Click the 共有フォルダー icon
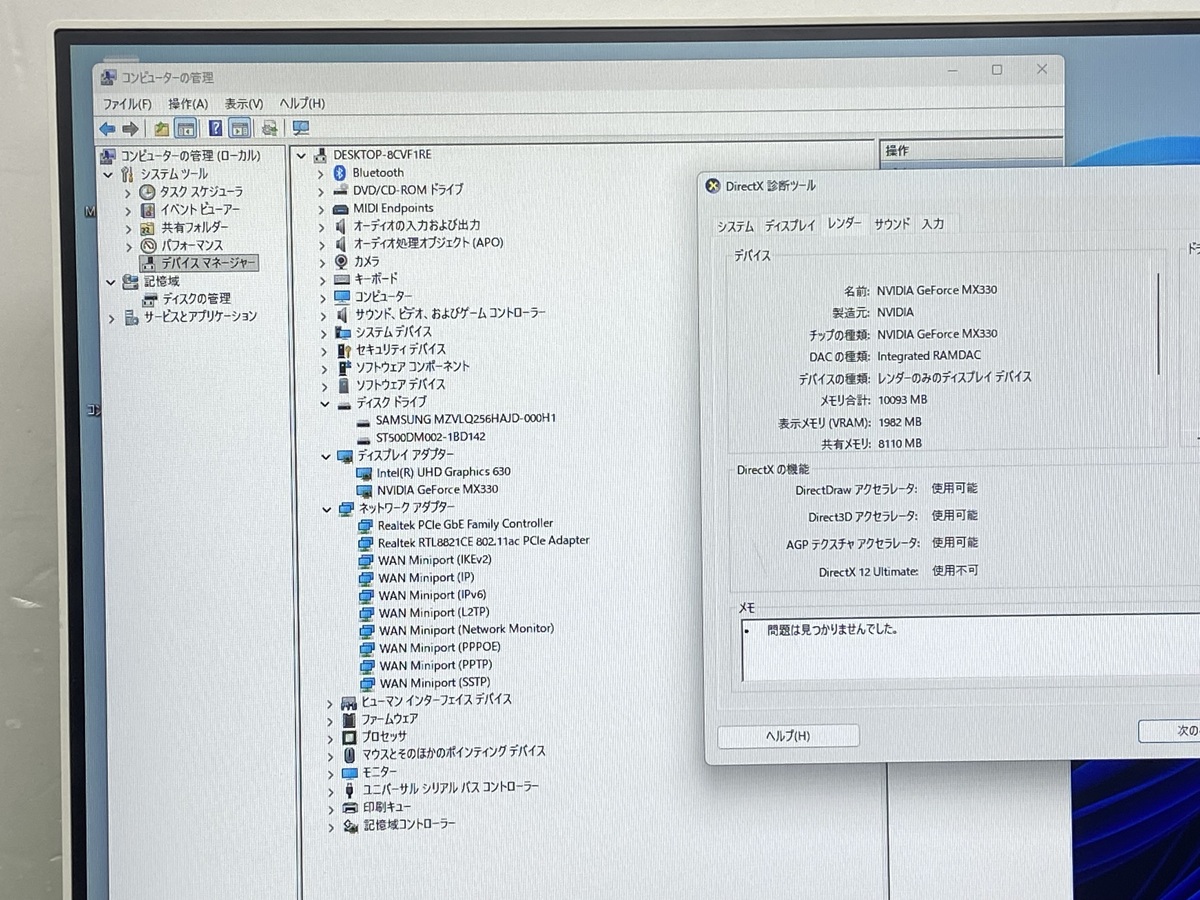 tap(148, 227)
